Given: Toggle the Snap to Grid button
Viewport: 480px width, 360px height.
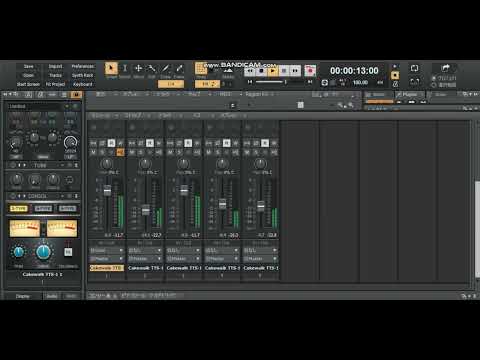Looking at the screenshot, I should (x=201, y=69).
